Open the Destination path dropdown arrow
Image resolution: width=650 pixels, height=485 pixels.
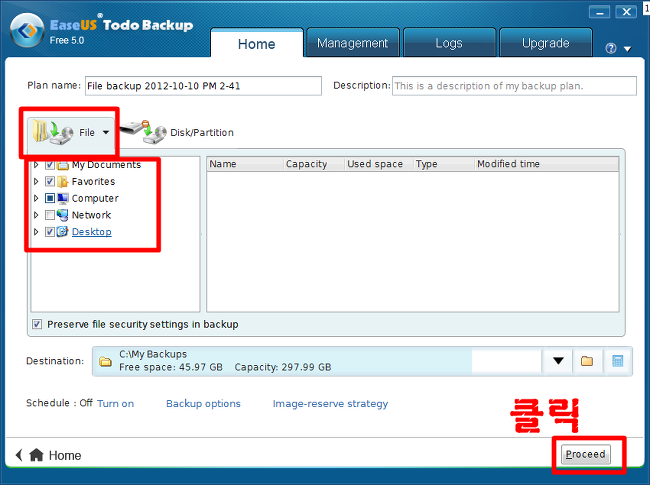[x=558, y=361]
